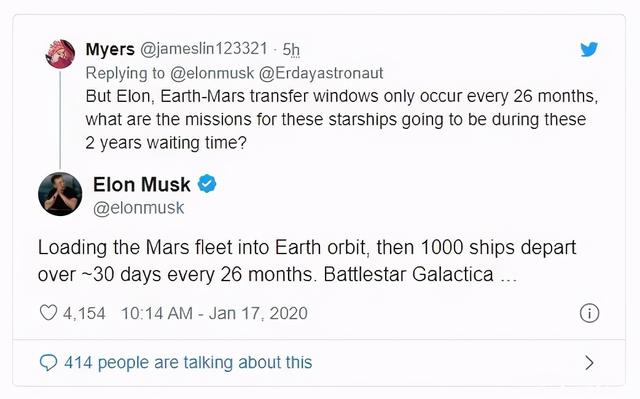The image size is (640, 399).
Task: Click the speech bubble reply icon
Action: (x=48, y=363)
